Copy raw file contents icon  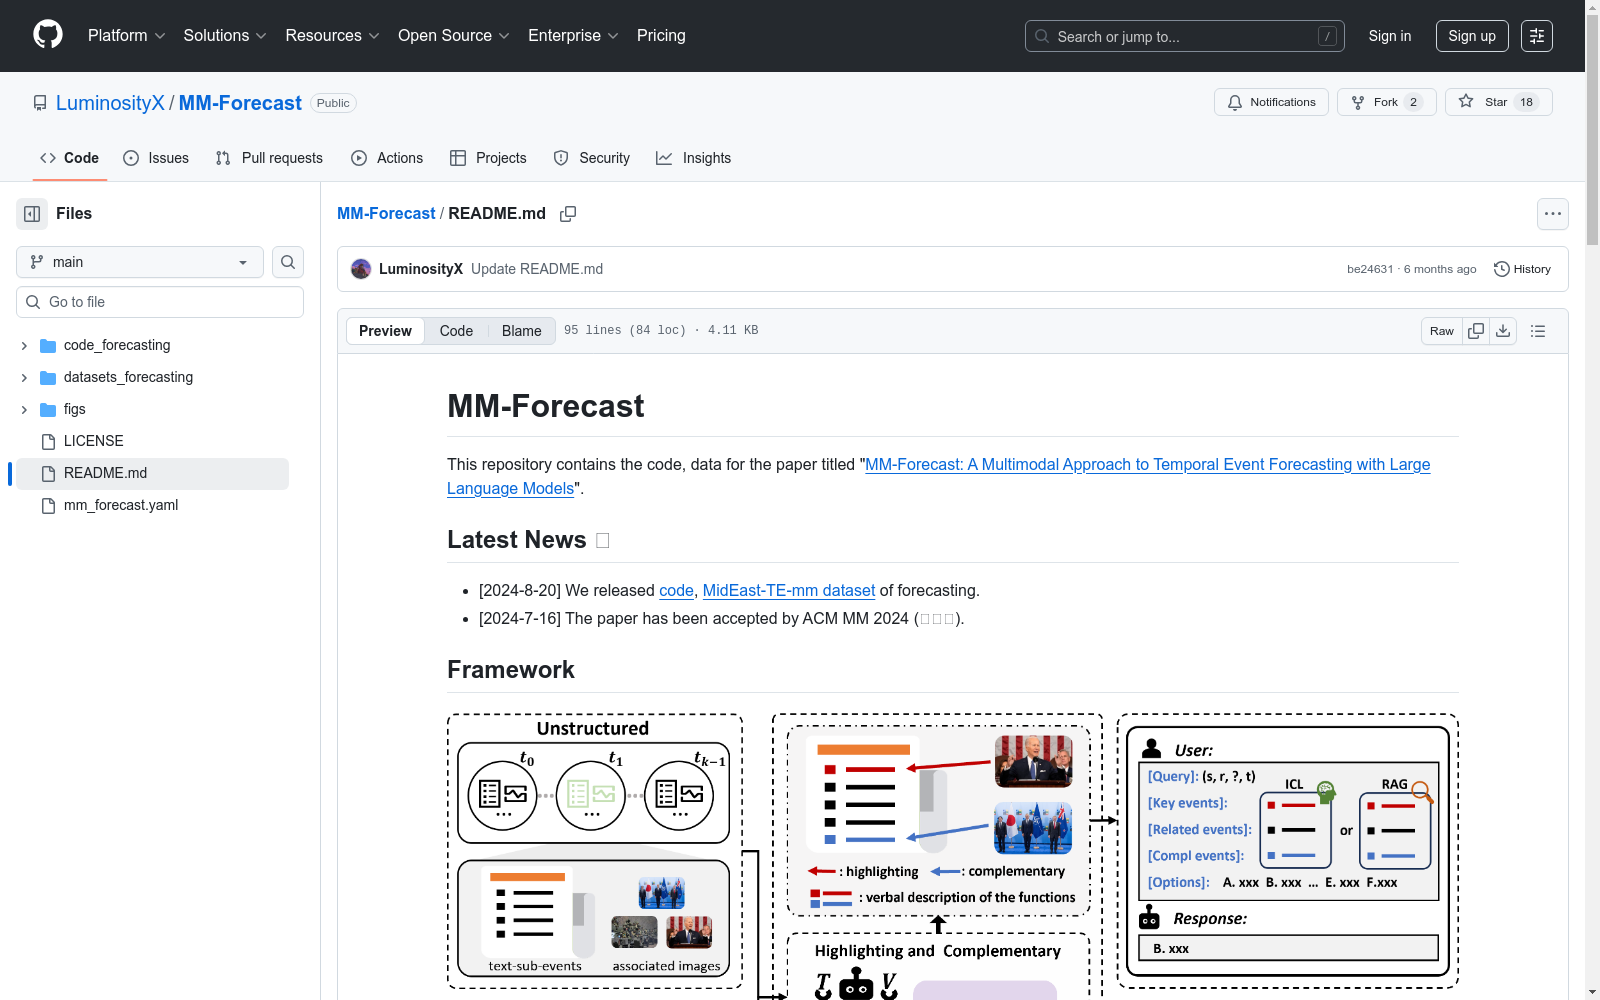(1476, 331)
